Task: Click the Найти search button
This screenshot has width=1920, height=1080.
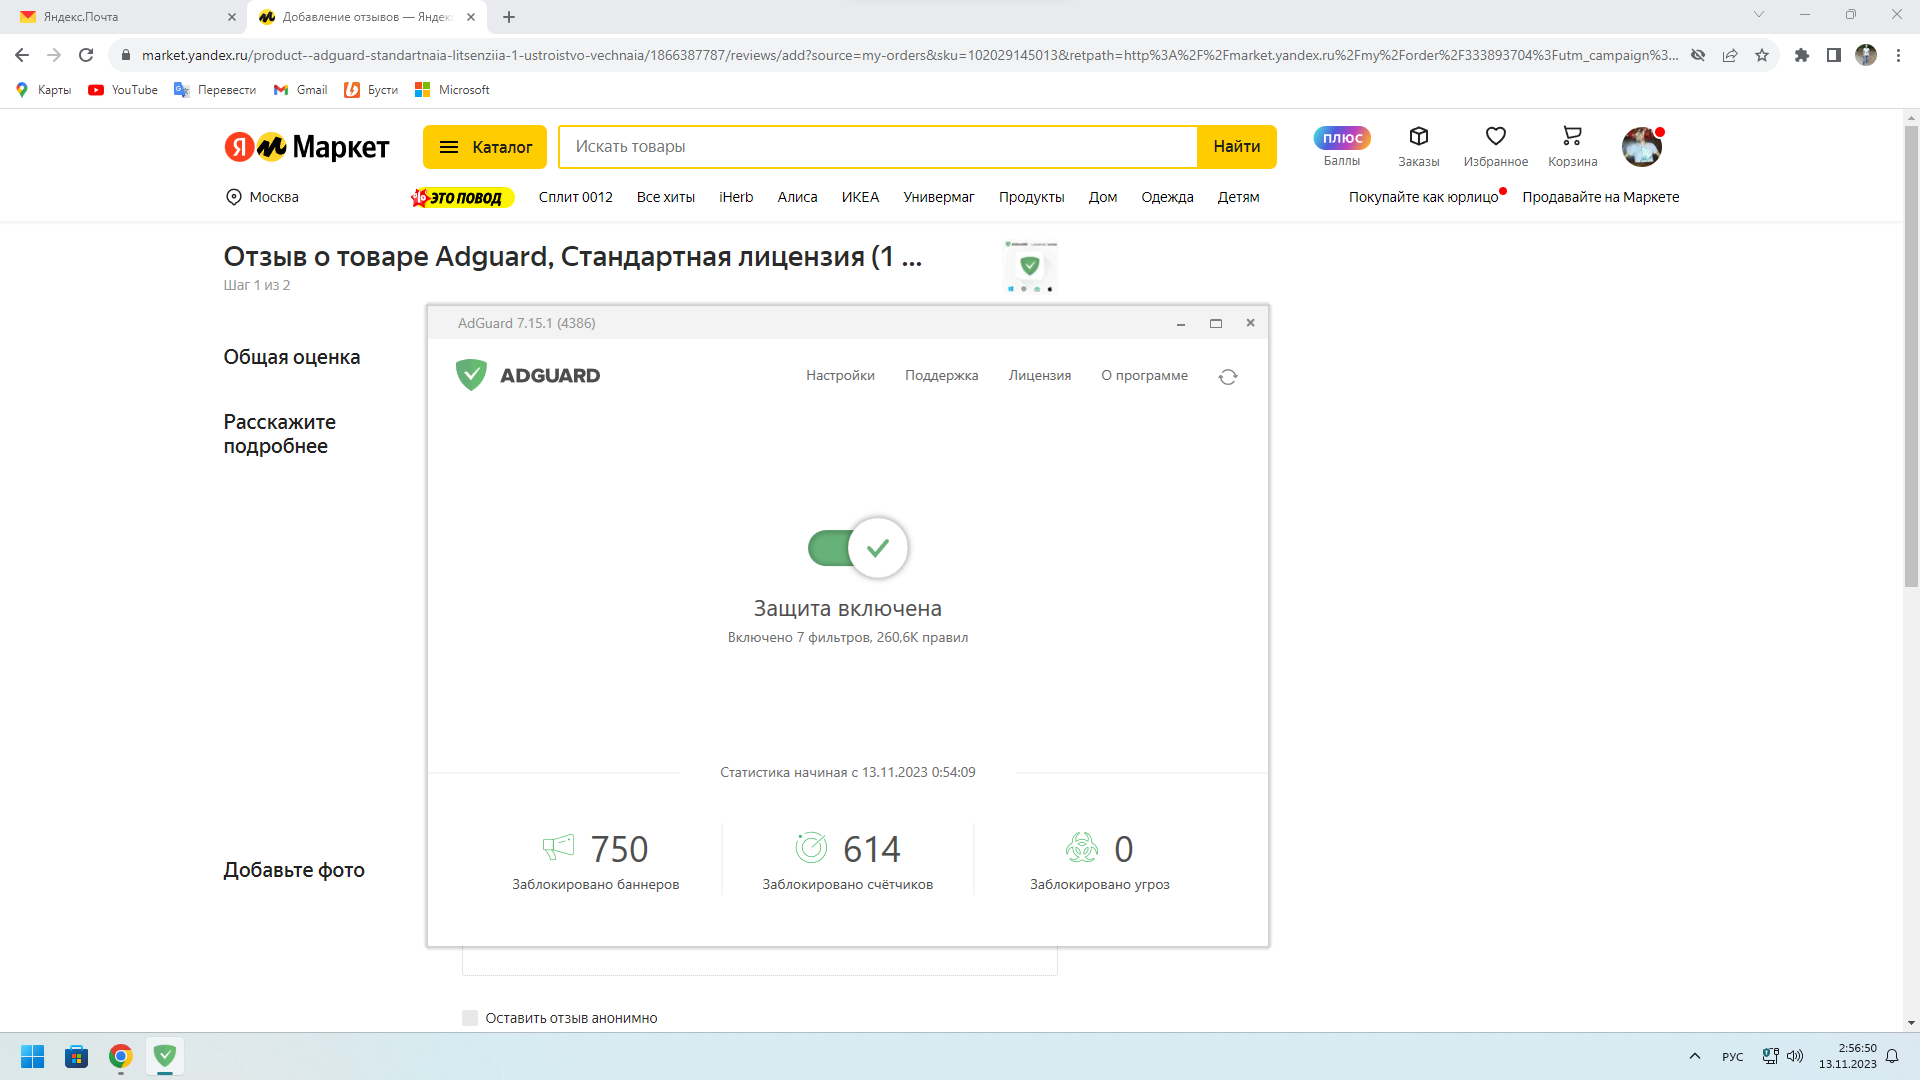Action: [x=1236, y=147]
